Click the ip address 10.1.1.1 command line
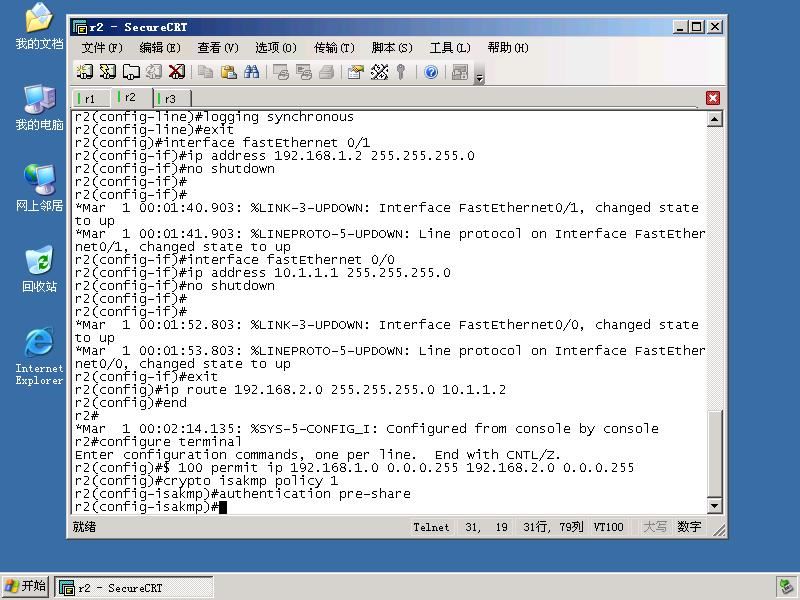800x600 pixels. pos(263,273)
